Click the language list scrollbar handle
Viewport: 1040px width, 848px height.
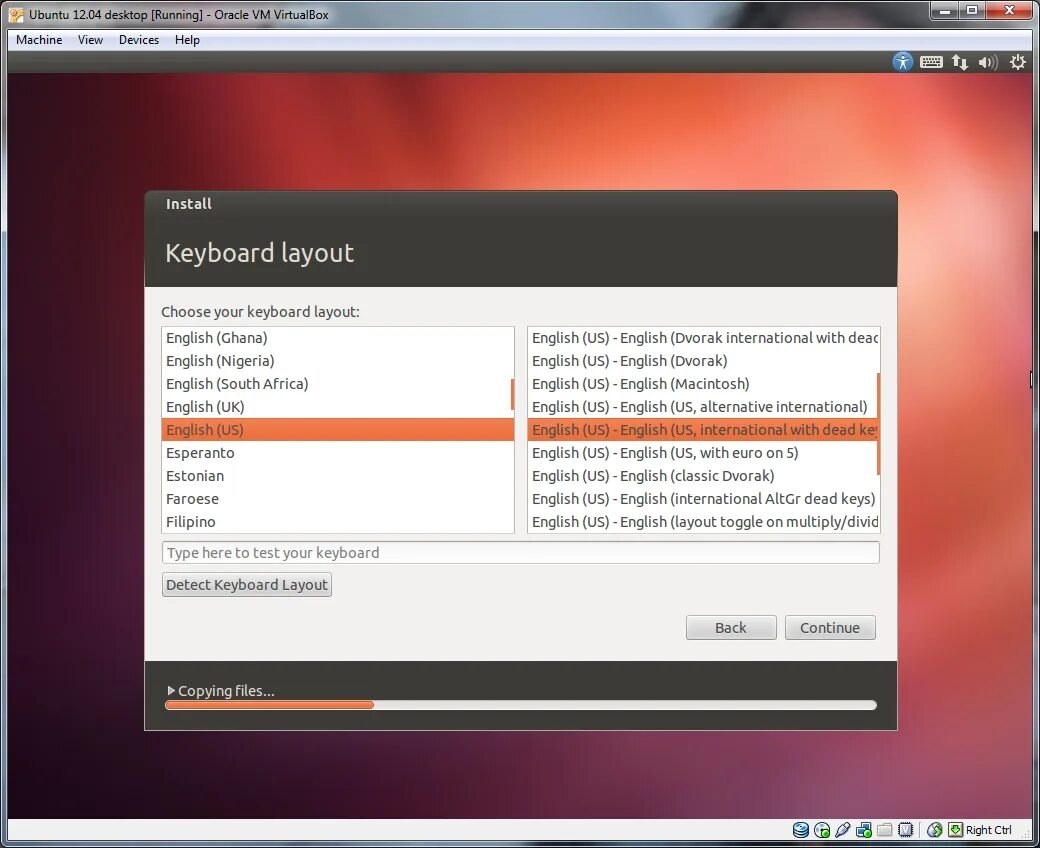(512, 394)
